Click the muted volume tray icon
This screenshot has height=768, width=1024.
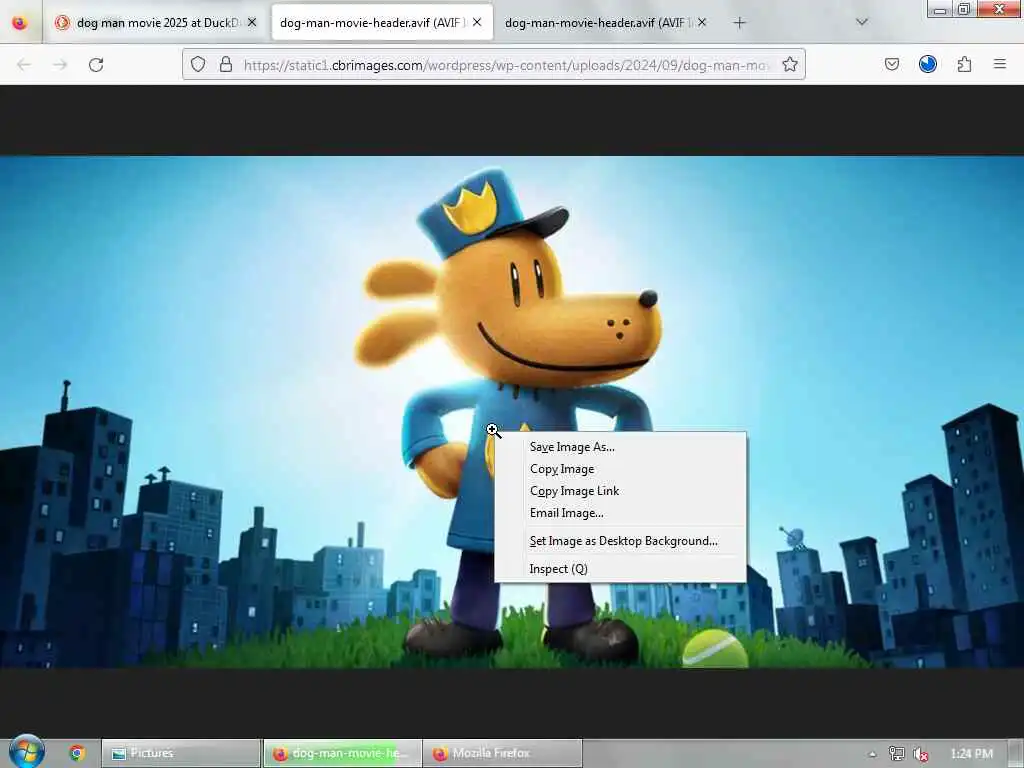(921, 754)
